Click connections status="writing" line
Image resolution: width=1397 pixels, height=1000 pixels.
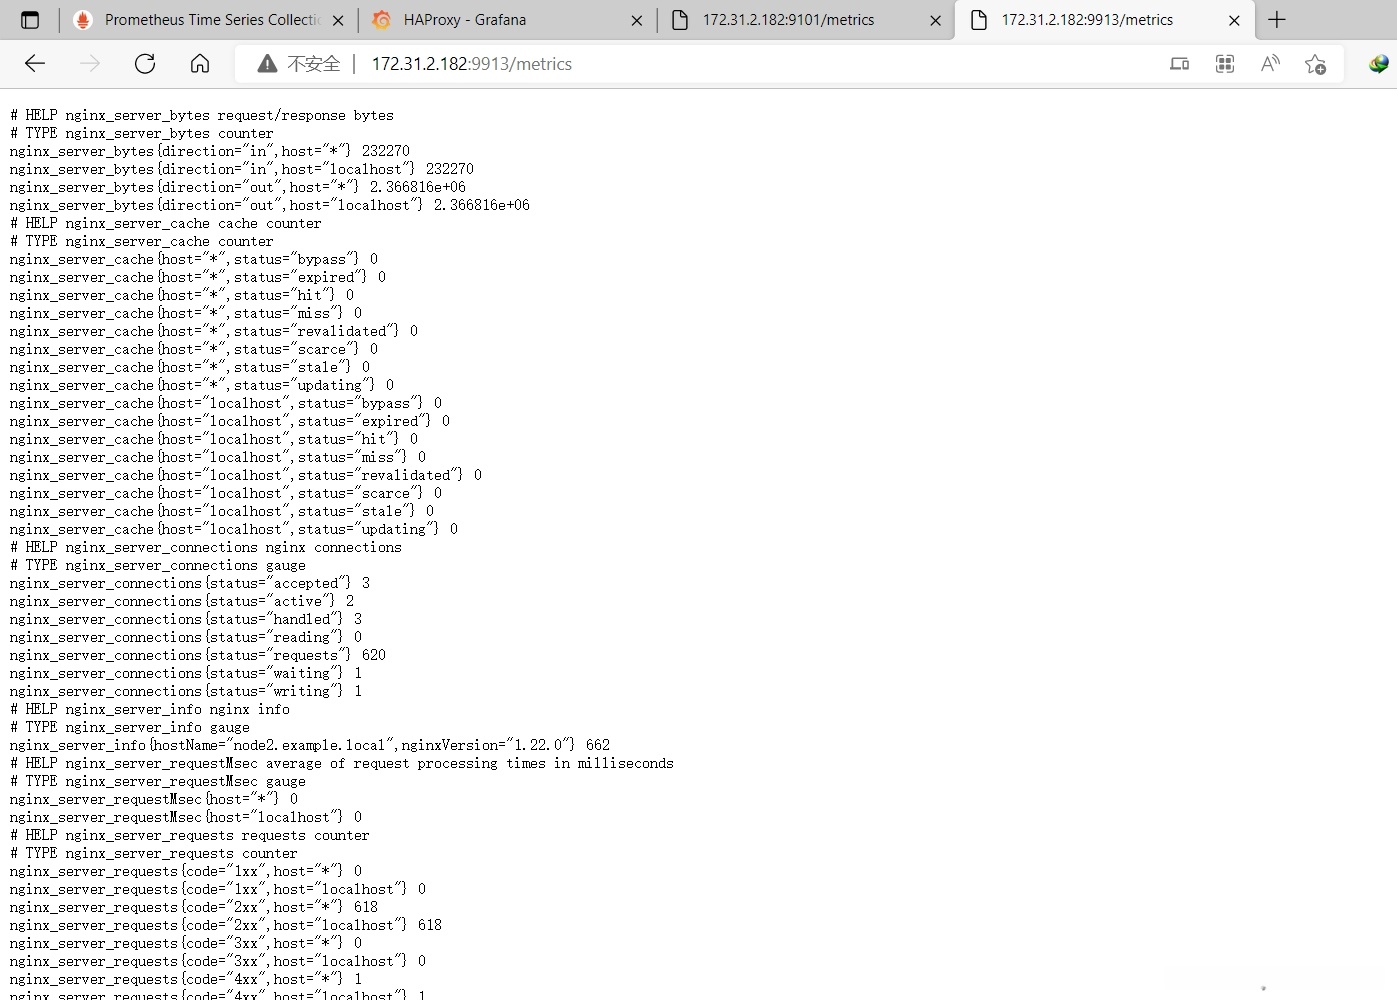186,691
